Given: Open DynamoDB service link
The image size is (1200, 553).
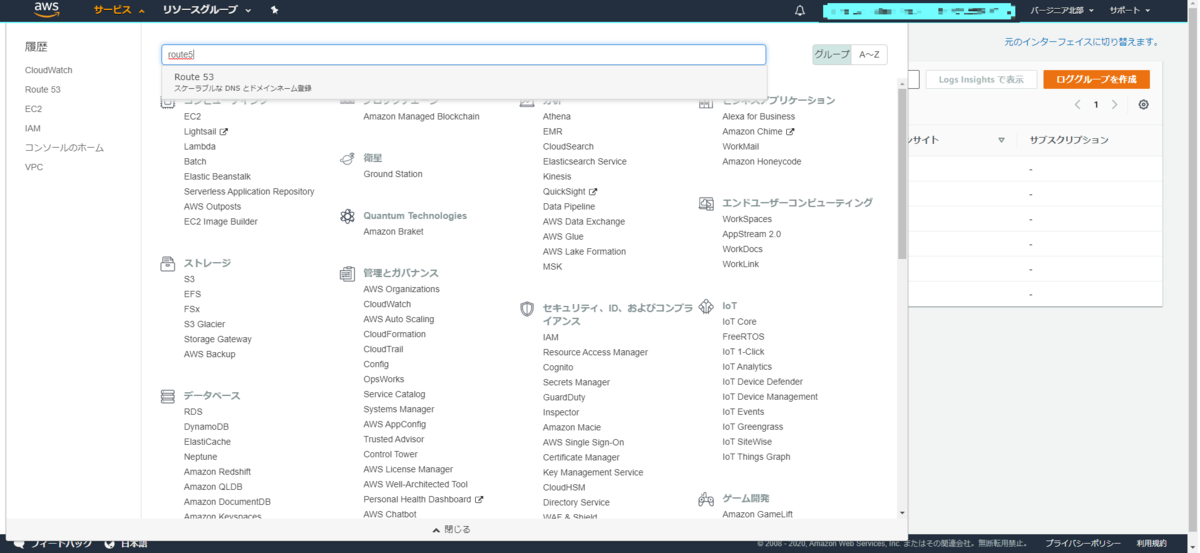Looking at the screenshot, I should [206, 427].
